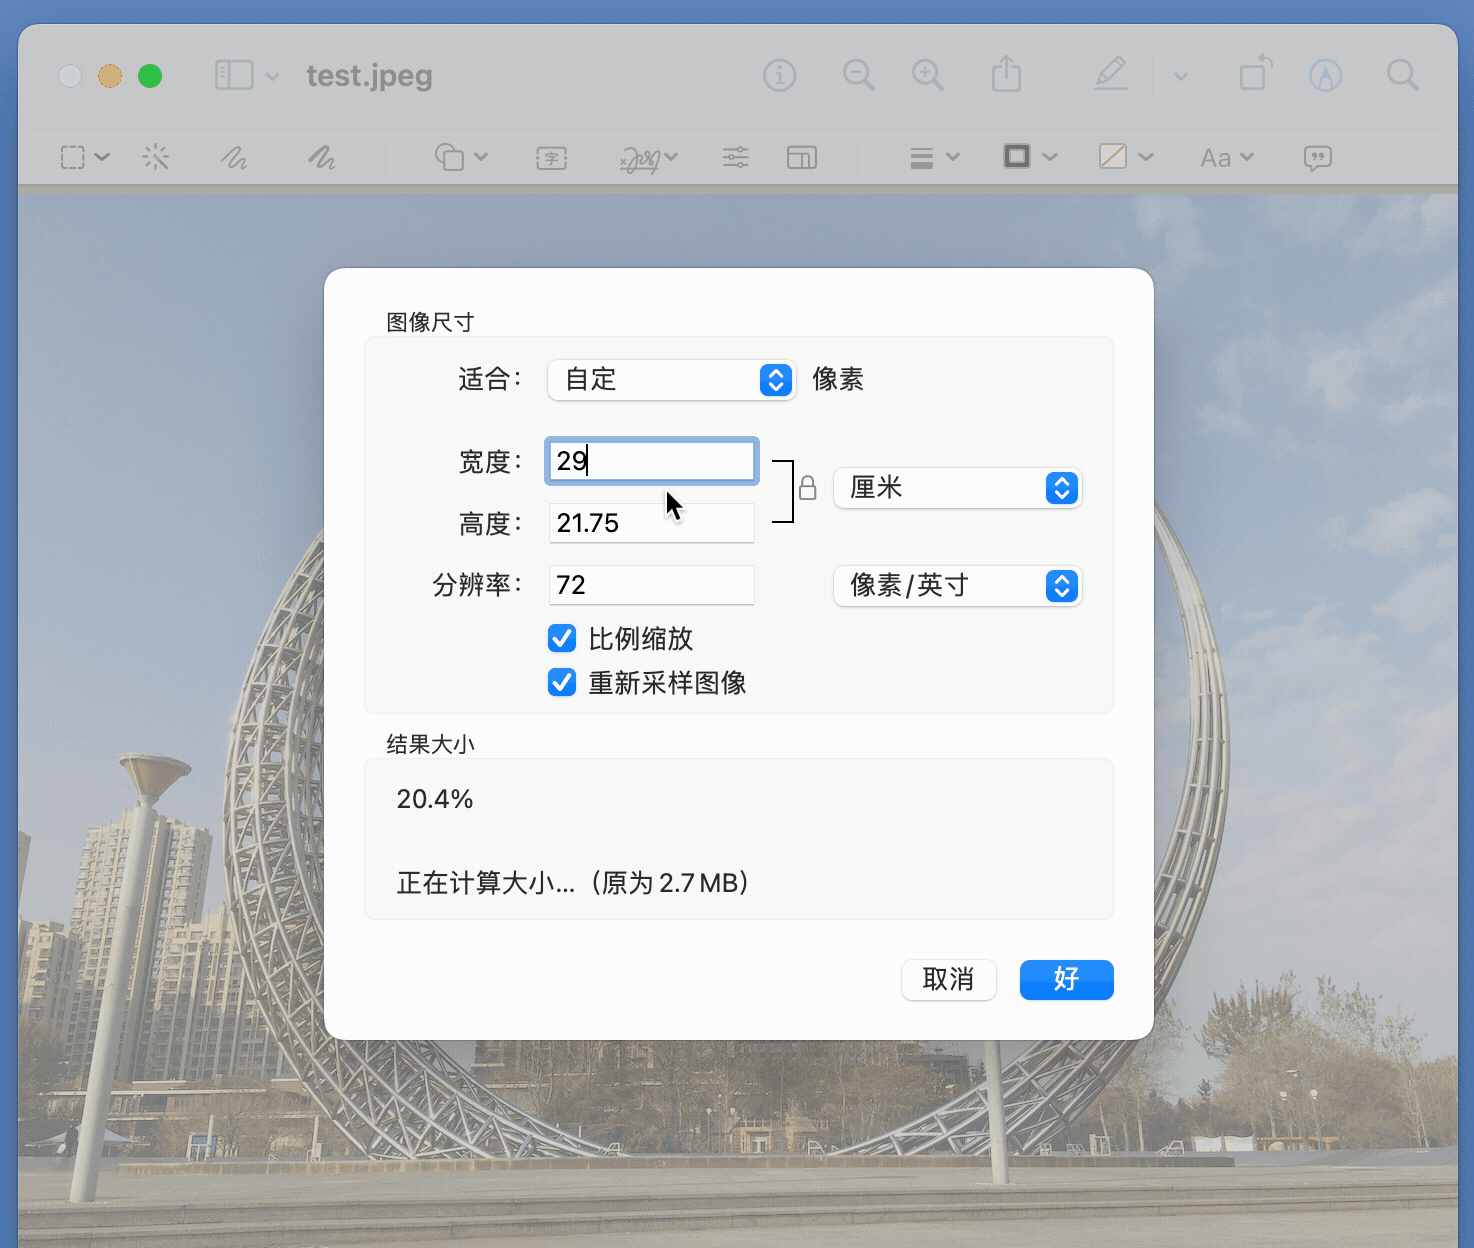
Task: Open the 适合 preset dropdown
Action: pyautogui.click(x=672, y=380)
